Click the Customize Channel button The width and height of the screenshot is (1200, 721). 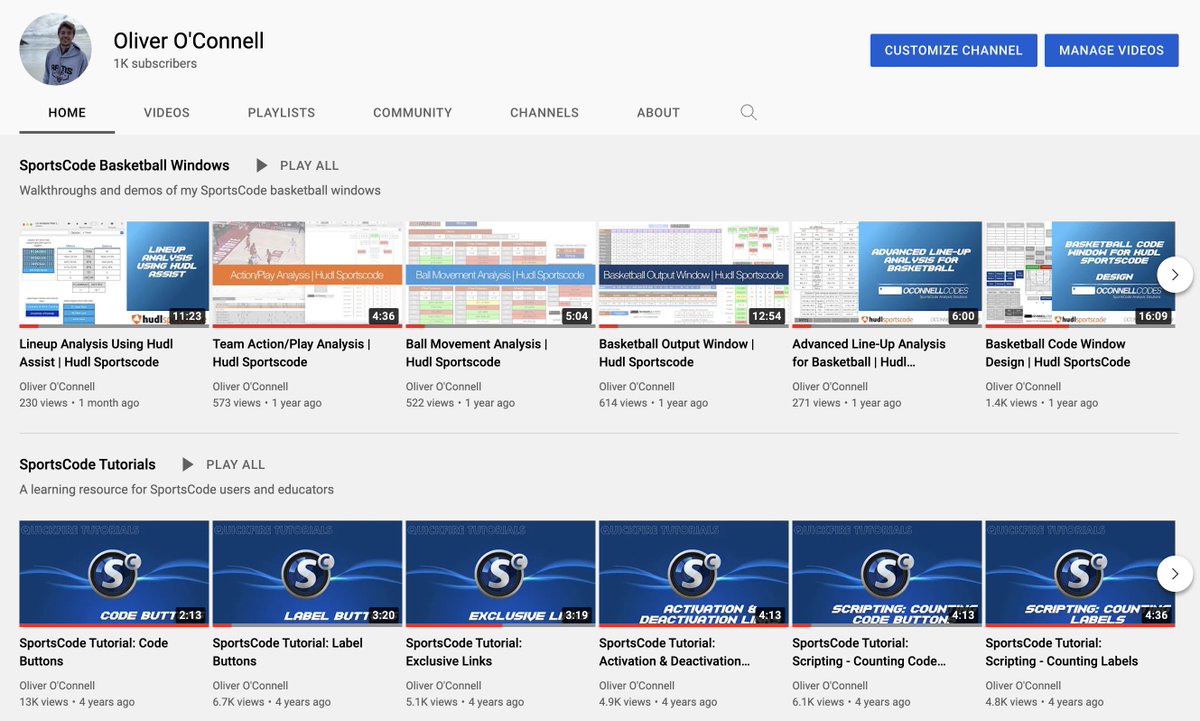(953, 50)
